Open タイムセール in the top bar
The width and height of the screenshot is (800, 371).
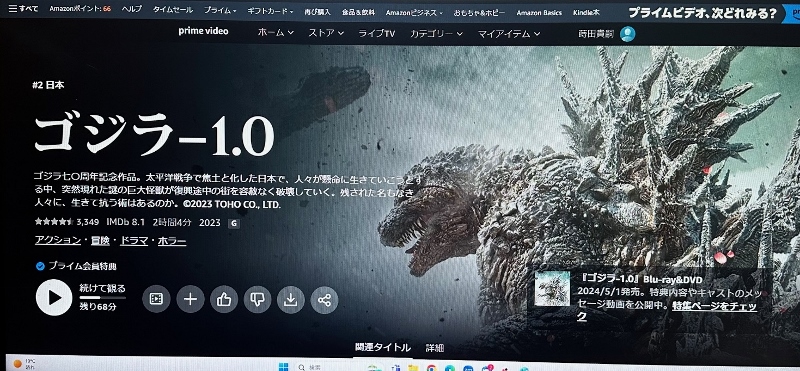[x=173, y=10]
